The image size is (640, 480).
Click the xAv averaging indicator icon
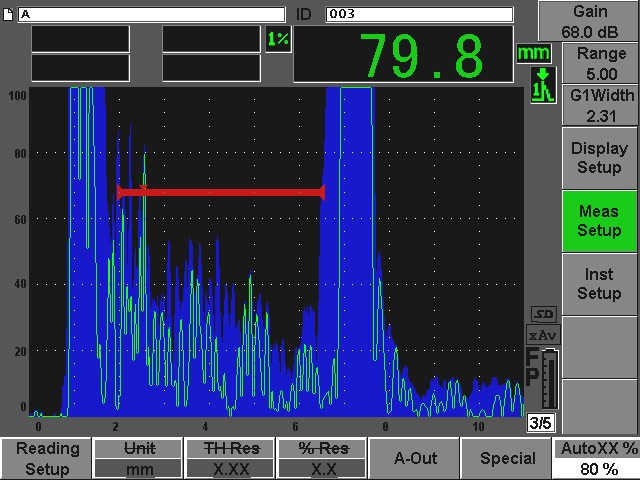[542, 335]
